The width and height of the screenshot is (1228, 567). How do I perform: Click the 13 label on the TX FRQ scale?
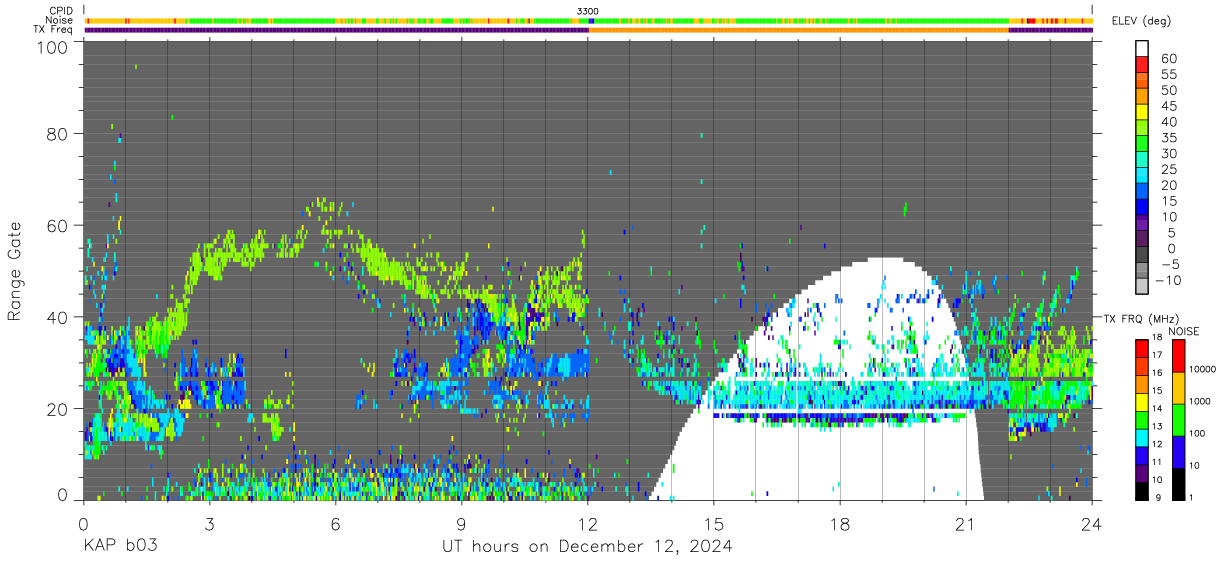click(x=1157, y=426)
